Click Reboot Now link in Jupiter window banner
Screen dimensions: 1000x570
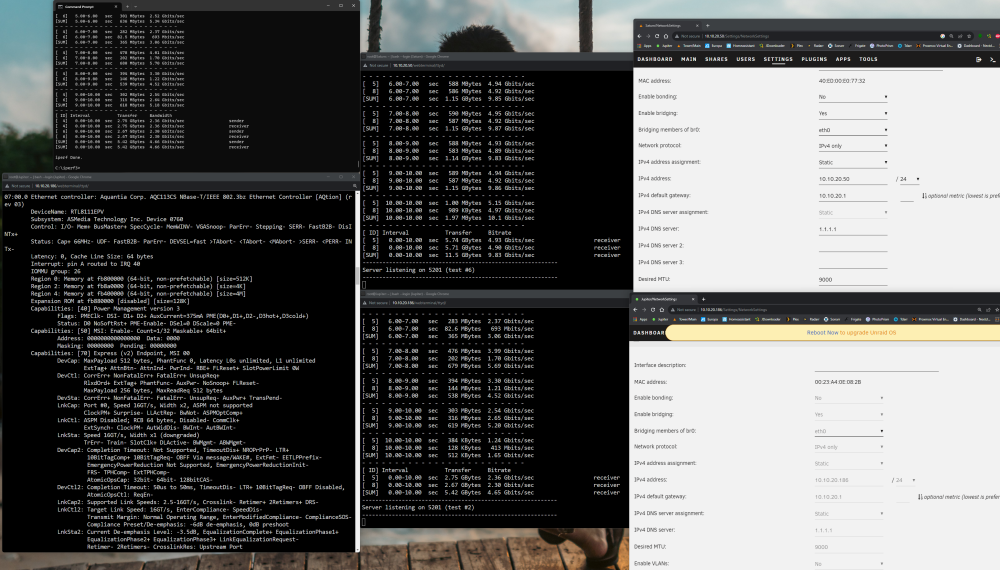(x=822, y=333)
